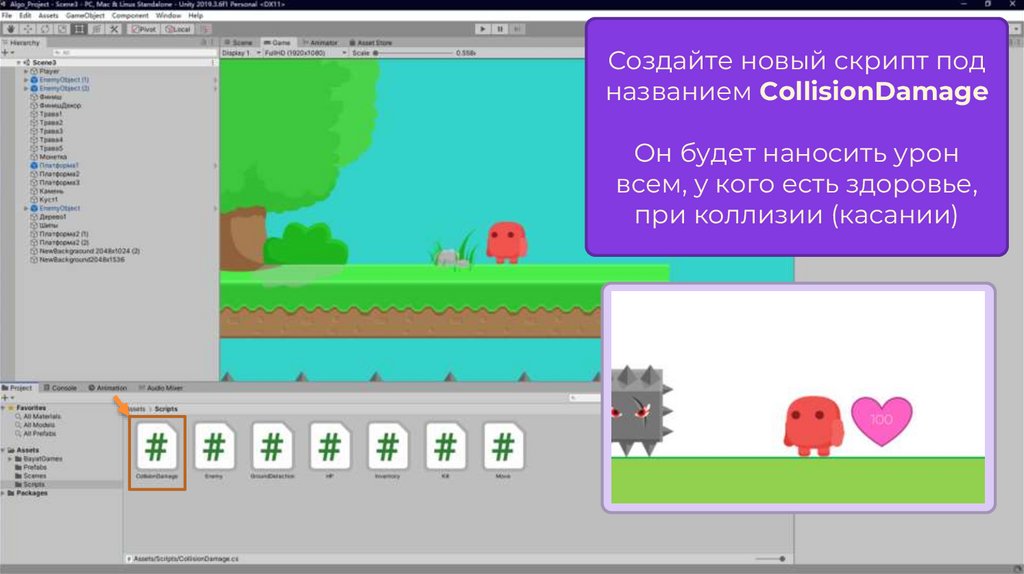This screenshot has height=574, width=1024.
Task: Select the combined Transform tool
Action: click(x=96, y=29)
